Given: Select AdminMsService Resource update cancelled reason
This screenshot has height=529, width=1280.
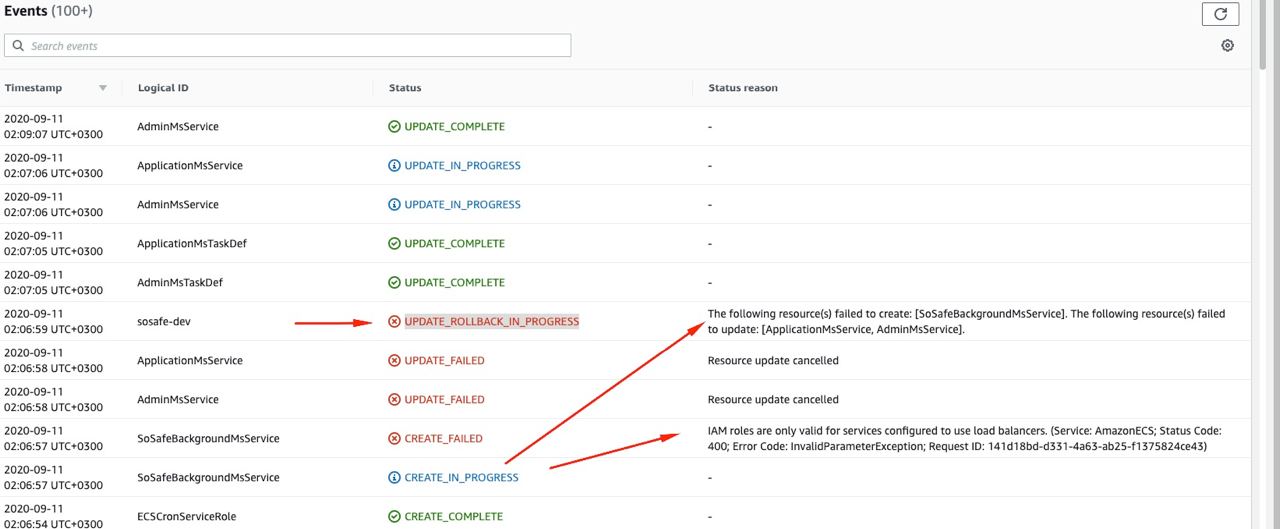Looking at the screenshot, I should tap(773, 400).
